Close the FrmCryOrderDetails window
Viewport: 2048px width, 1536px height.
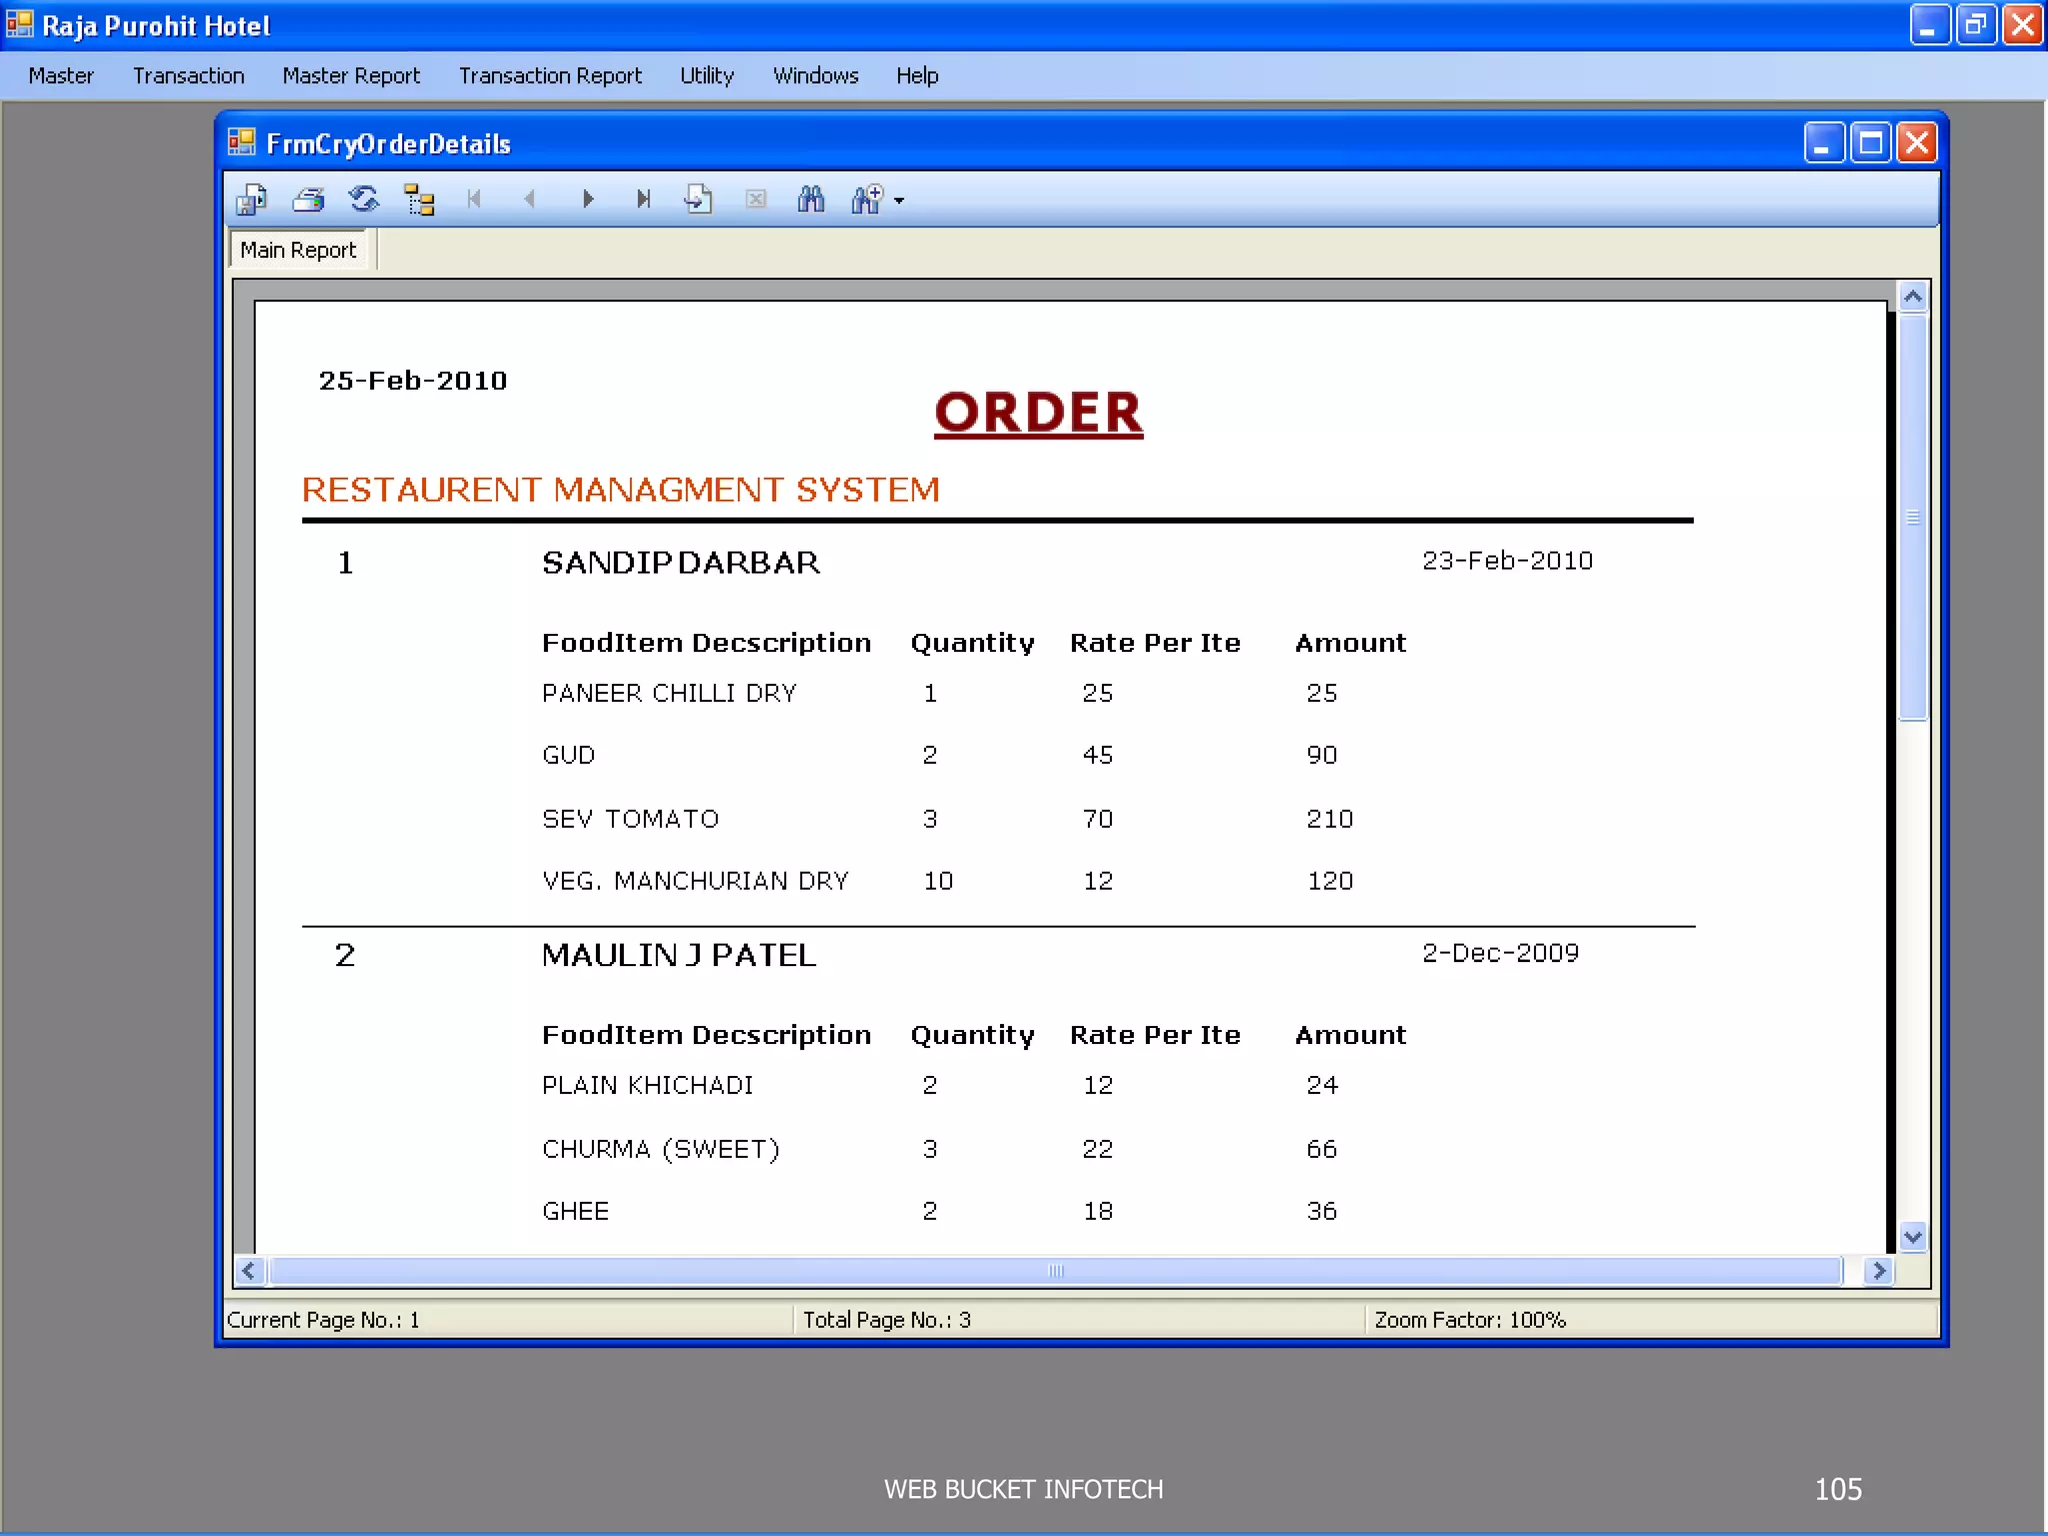point(1917,143)
